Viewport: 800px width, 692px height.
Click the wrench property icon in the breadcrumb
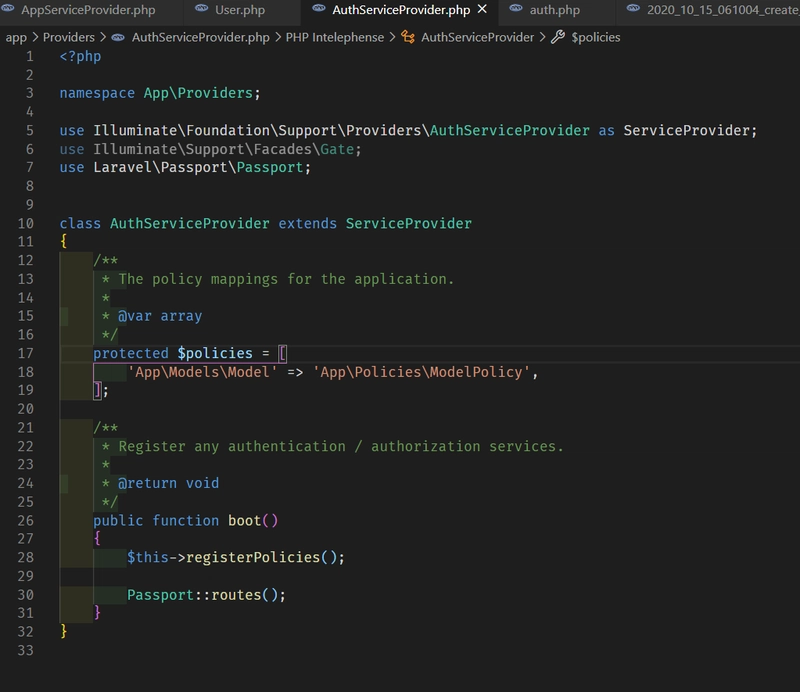[558, 37]
